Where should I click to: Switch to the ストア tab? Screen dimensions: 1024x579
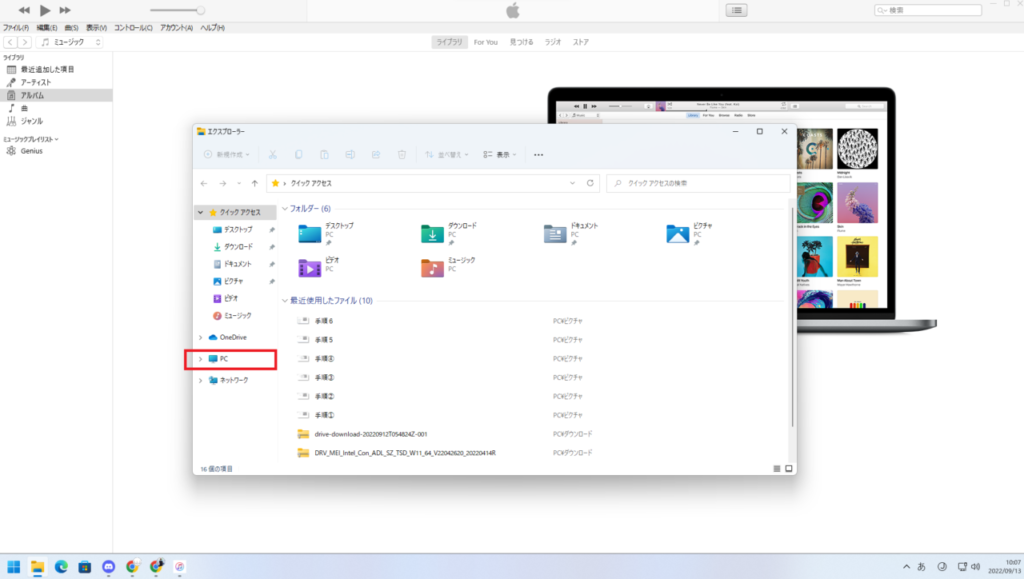point(581,42)
